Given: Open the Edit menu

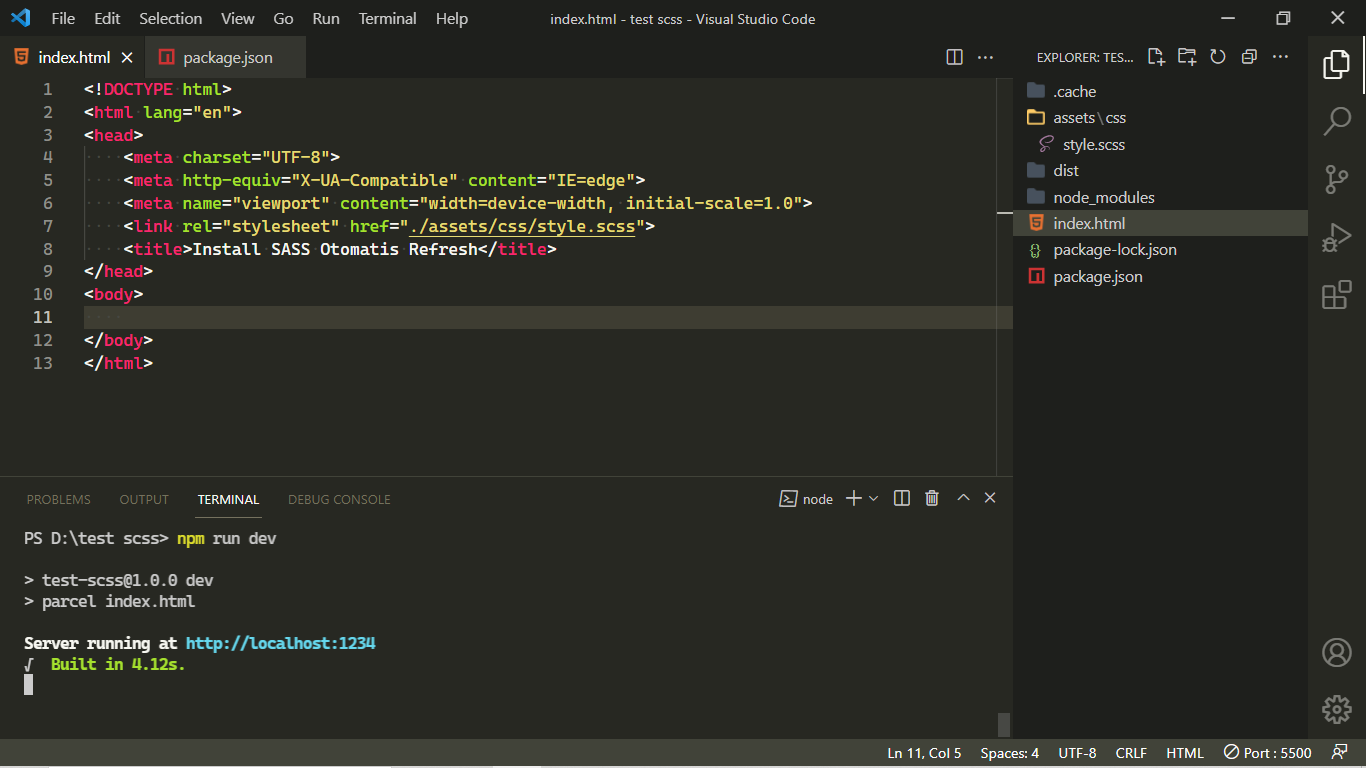Looking at the screenshot, I should coord(107,18).
